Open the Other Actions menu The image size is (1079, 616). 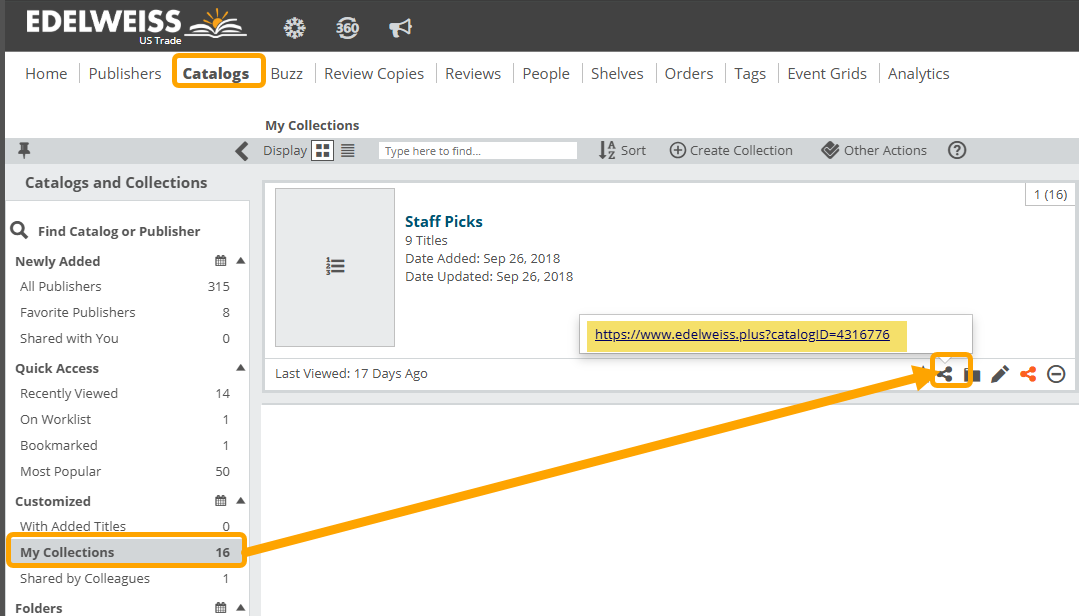[874, 150]
